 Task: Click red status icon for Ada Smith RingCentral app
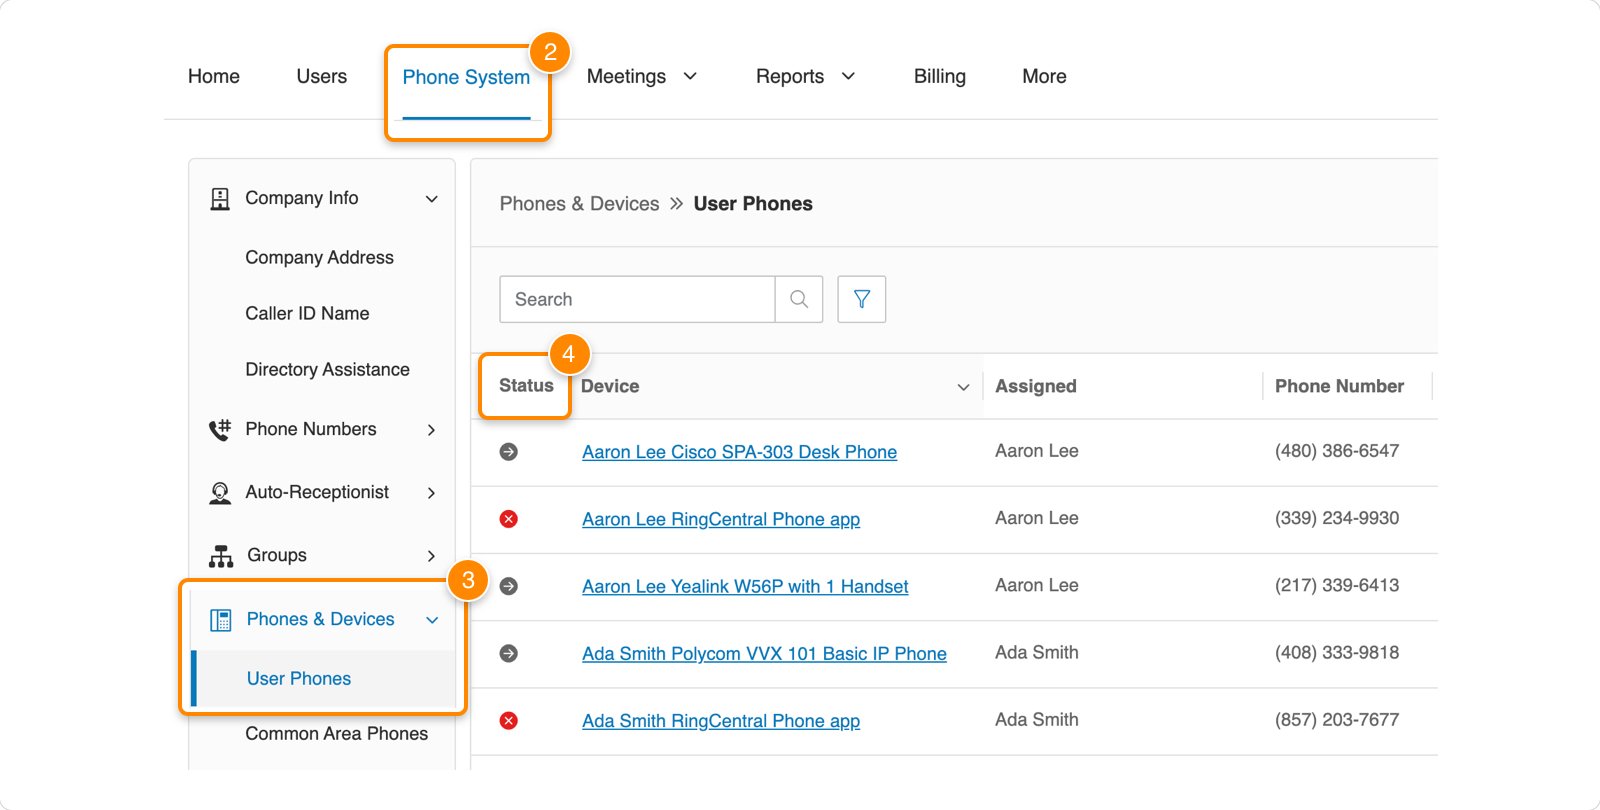click(509, 721)
